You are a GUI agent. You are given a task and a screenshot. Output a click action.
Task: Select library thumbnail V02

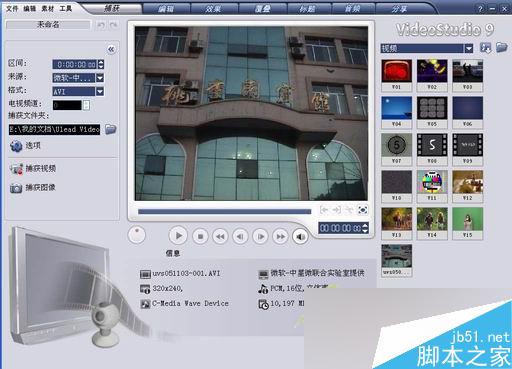[432, 75]
